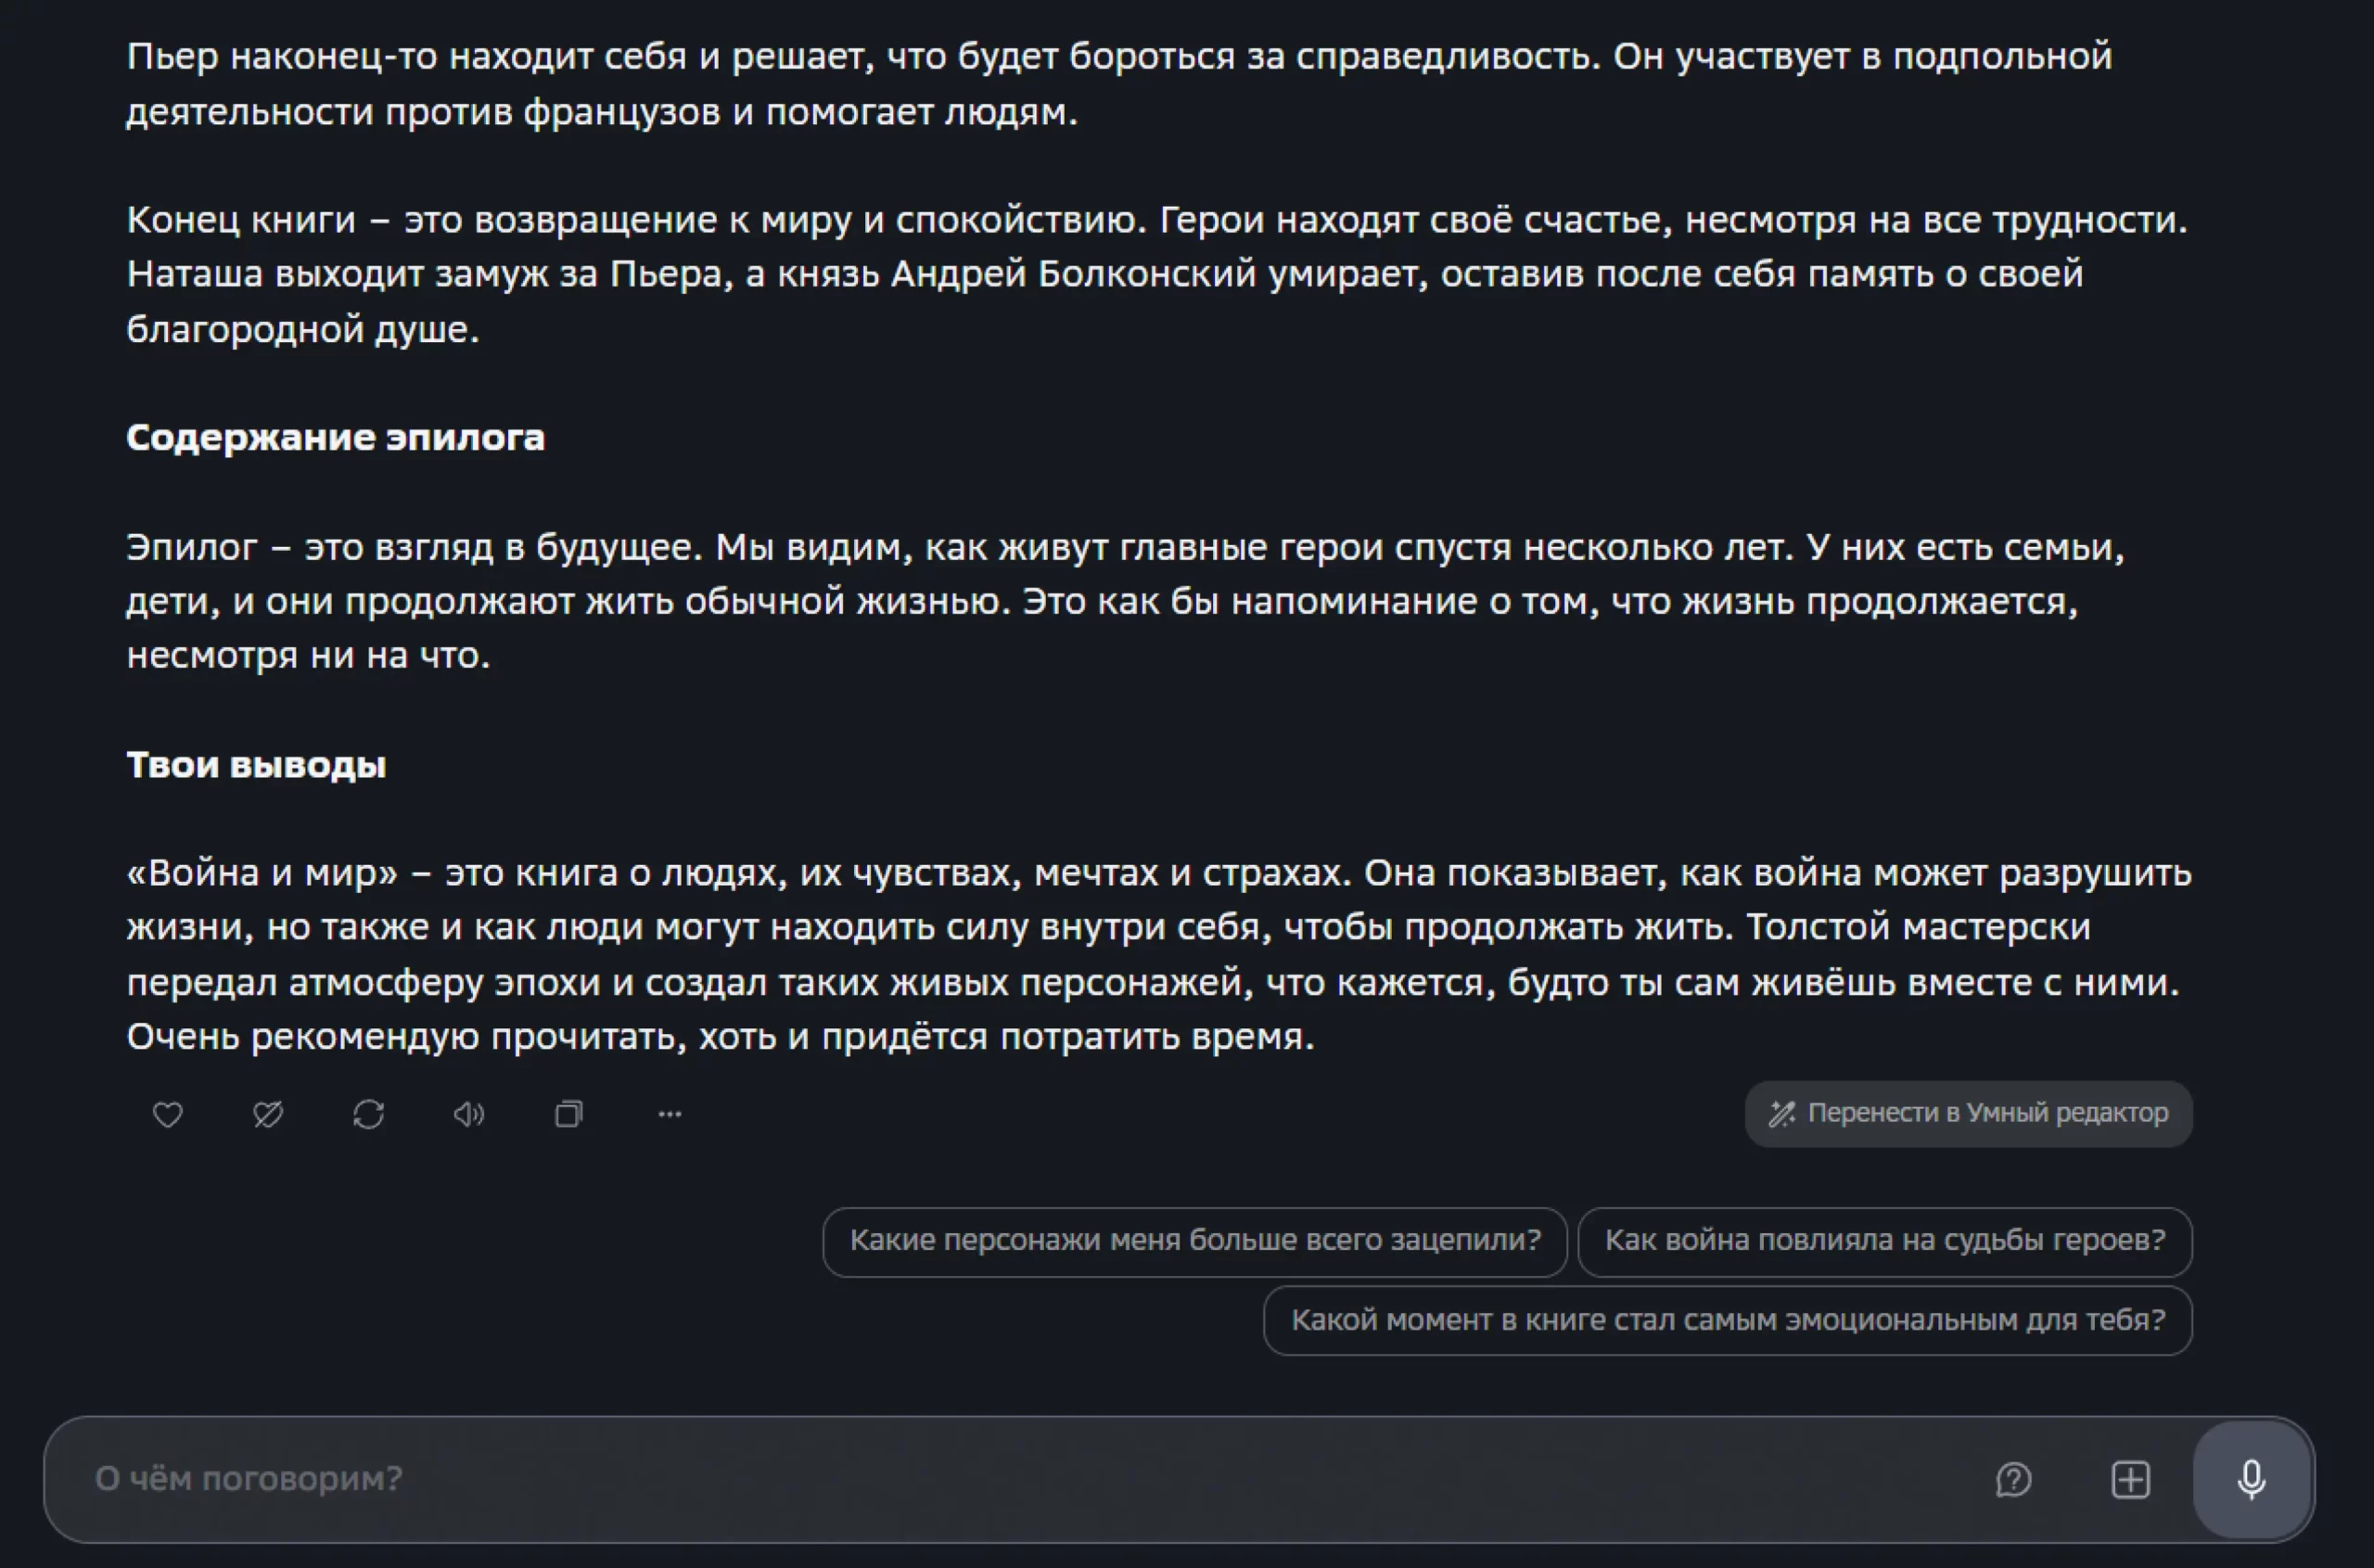2374x1568 pixels.
Task: Choose suggestion "Как война повлияла на судьбы героев?"
Action: click(1884, 1241)
